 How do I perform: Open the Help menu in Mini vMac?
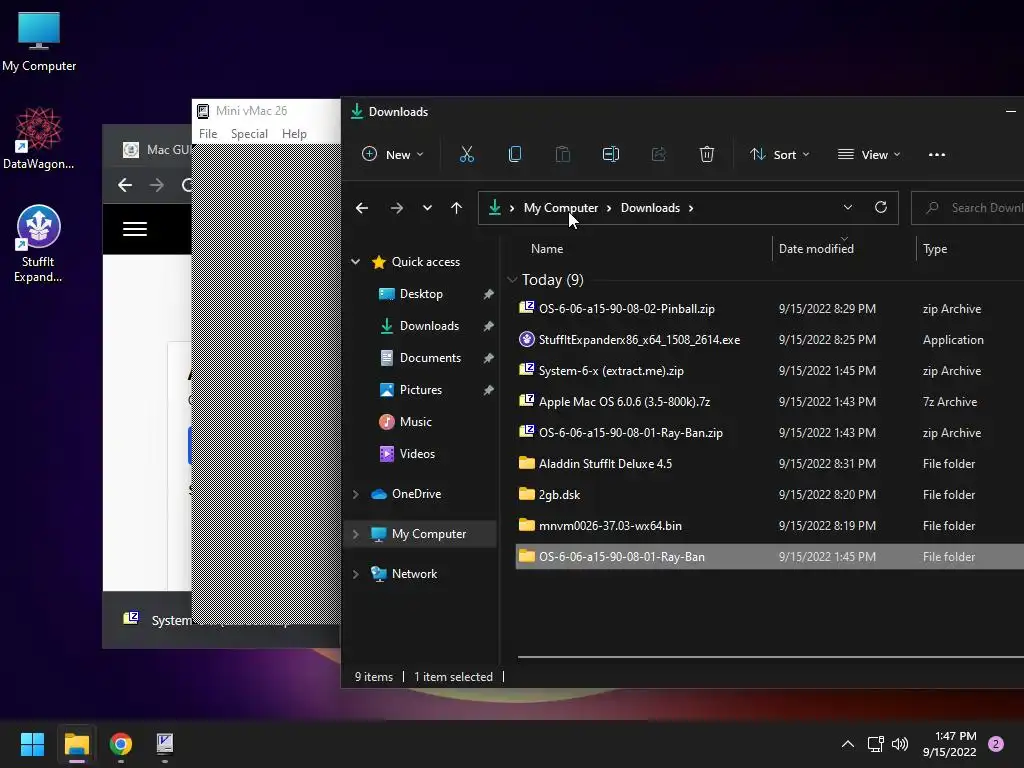294,133
